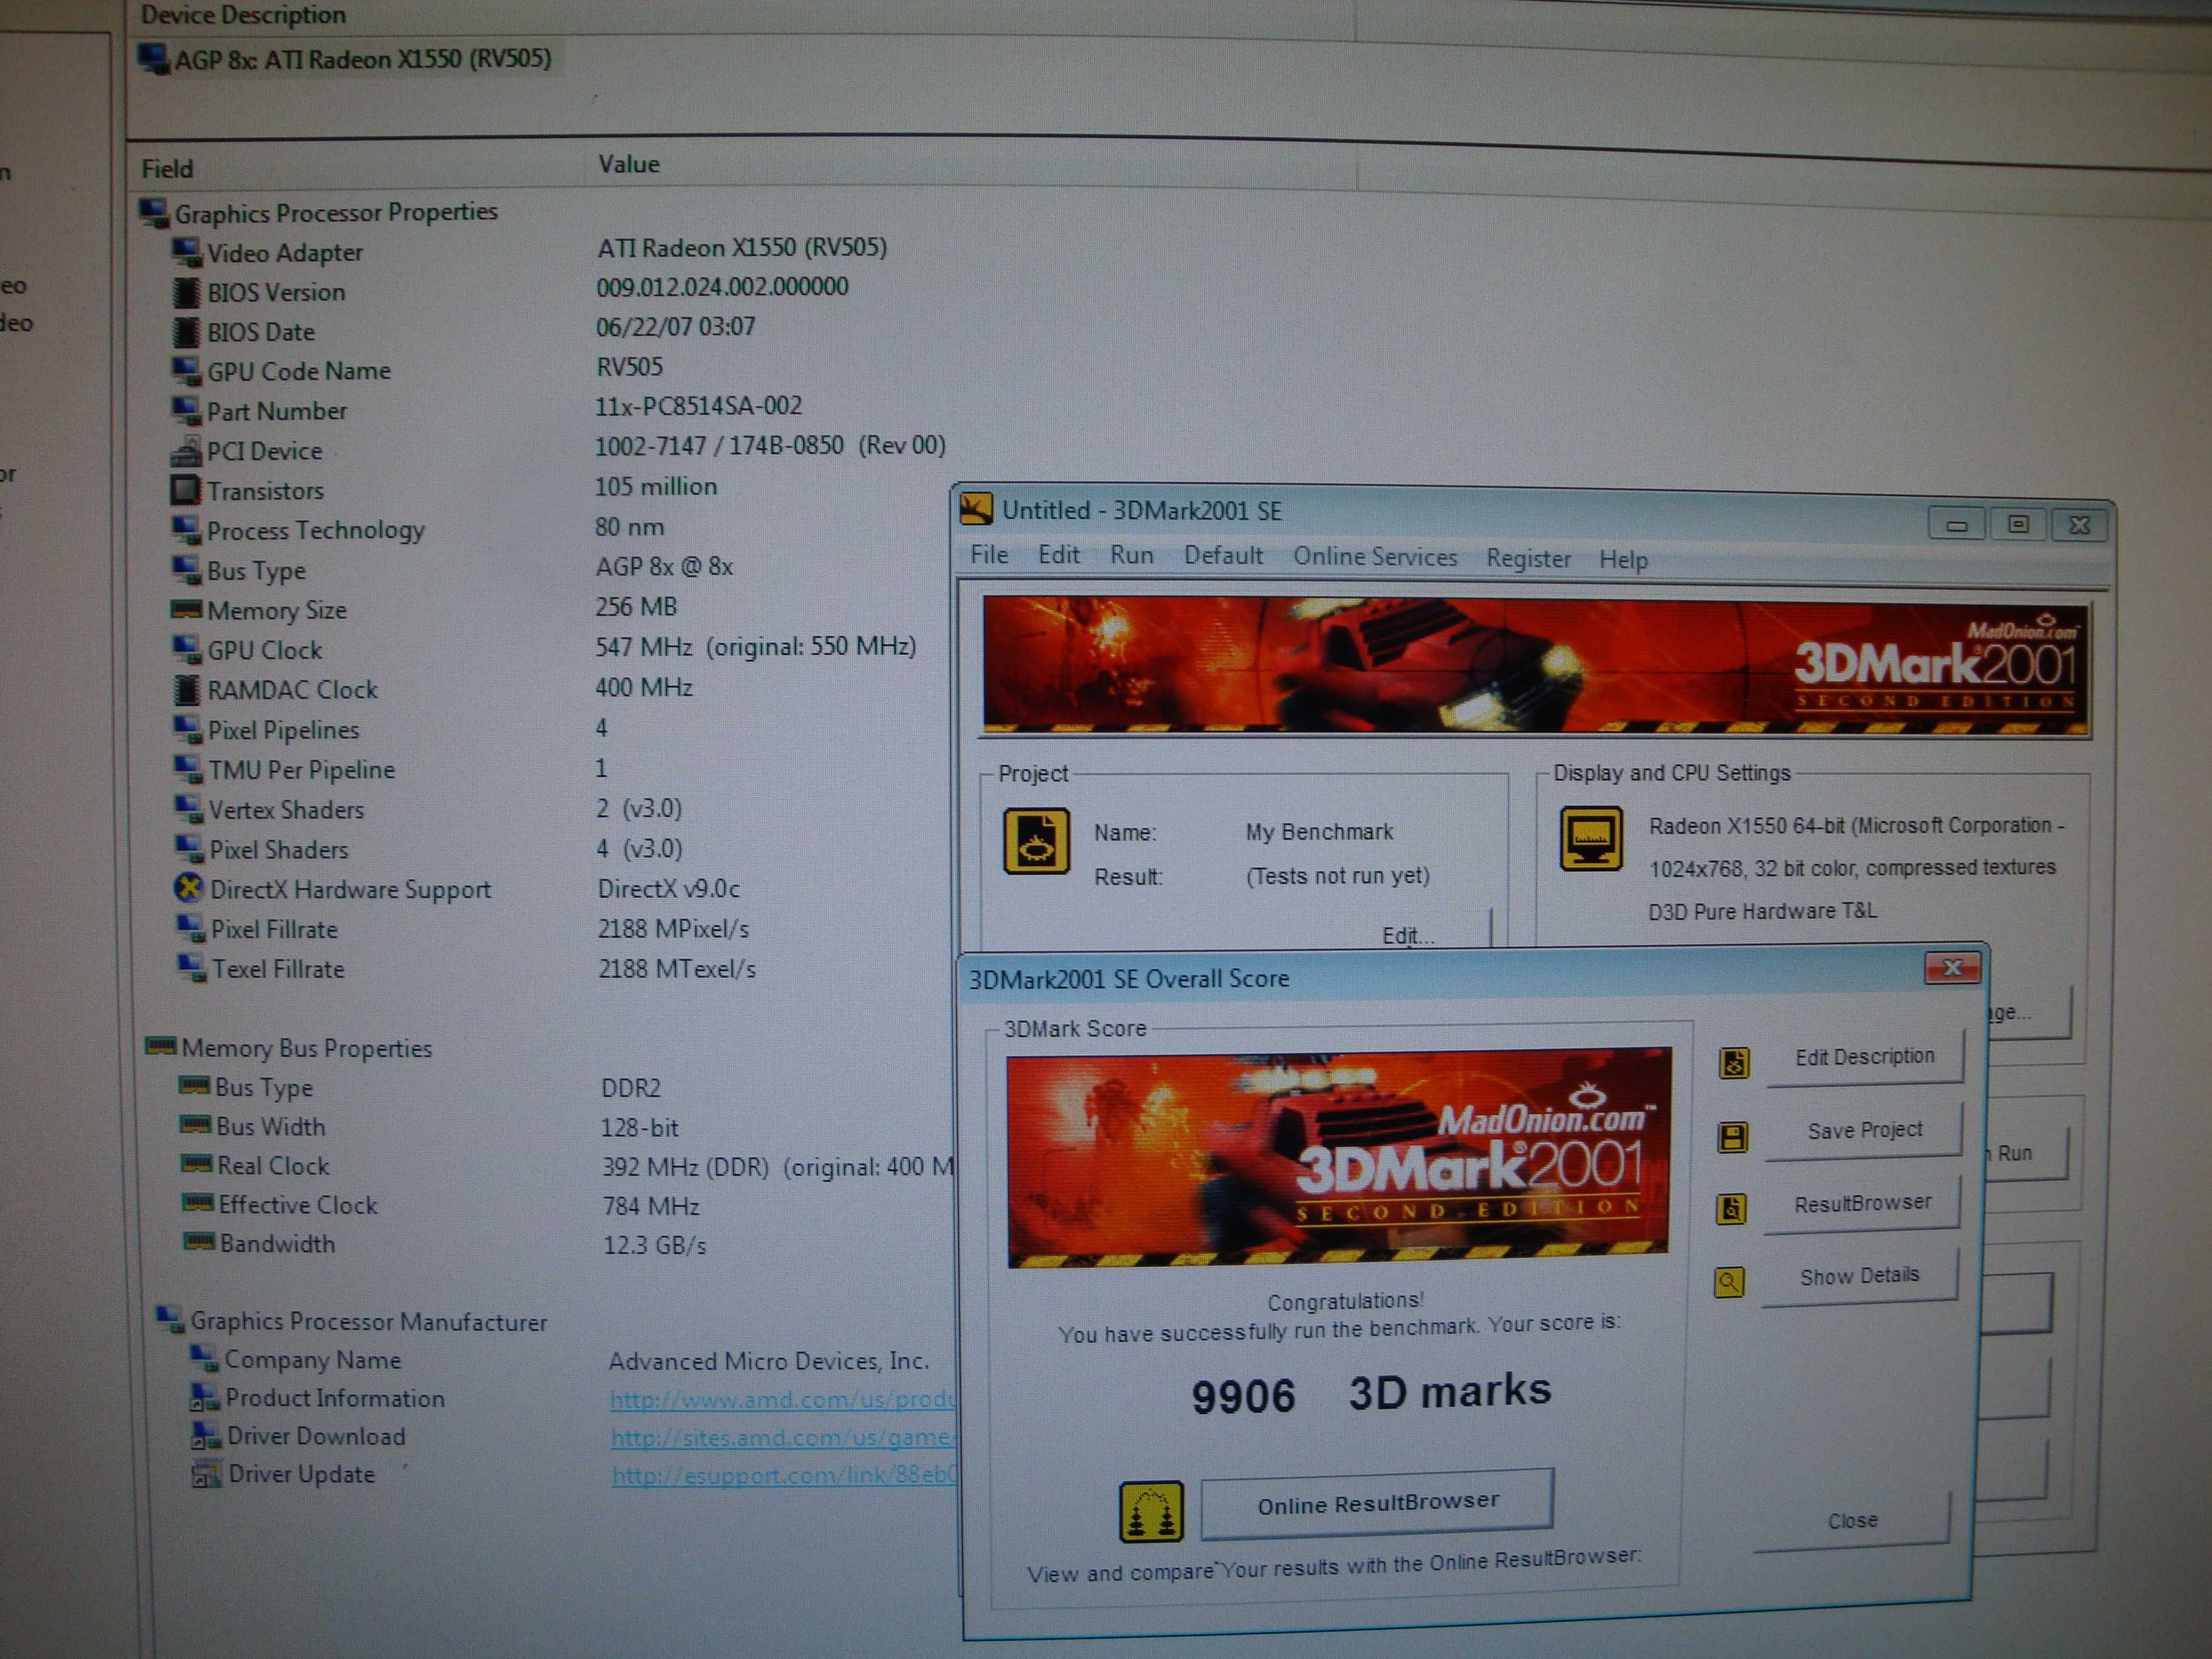Open the Driver Download sites.amd.com link
Screen dimensions: 2212x1659
pos(782,1437)
